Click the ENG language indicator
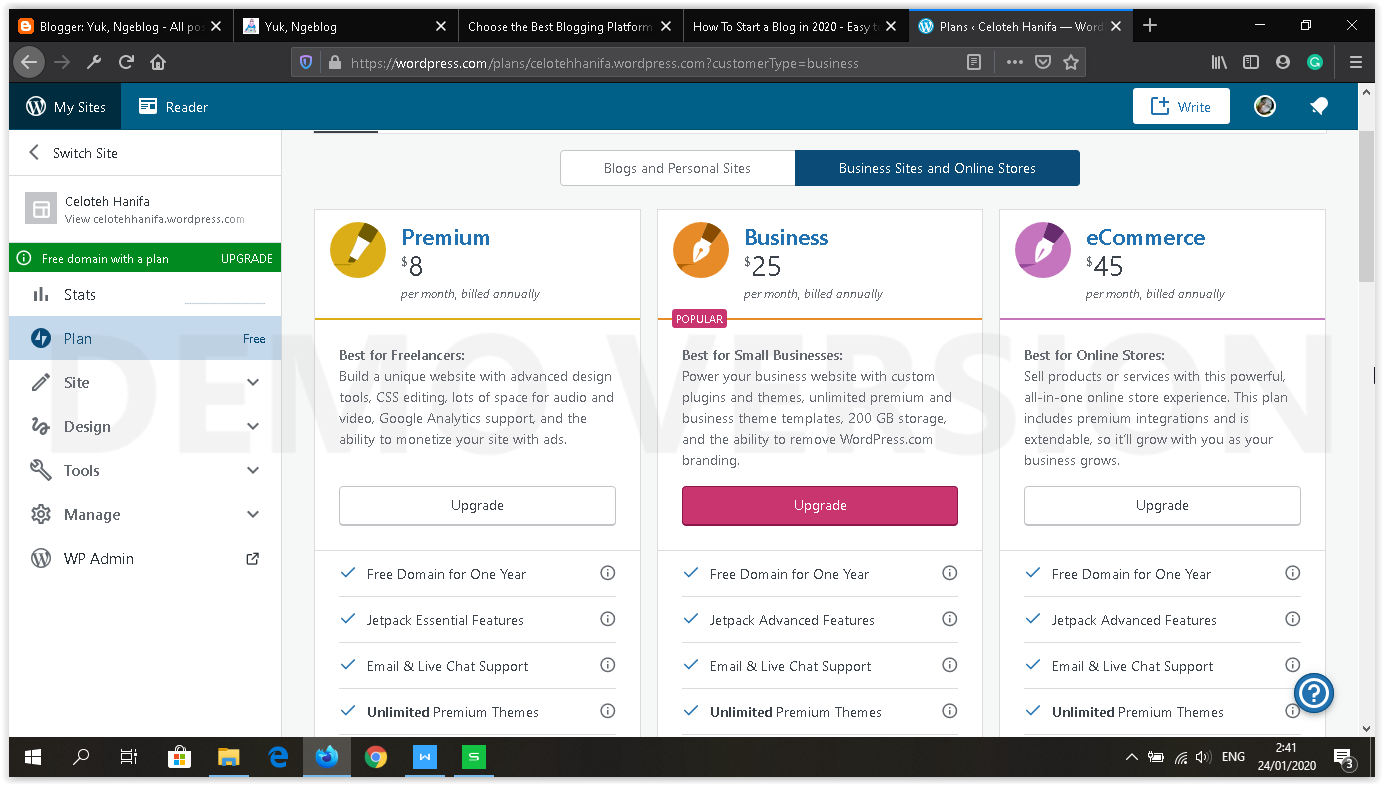The height and width of the screenshot is (785, 1383). [1233, 757]
